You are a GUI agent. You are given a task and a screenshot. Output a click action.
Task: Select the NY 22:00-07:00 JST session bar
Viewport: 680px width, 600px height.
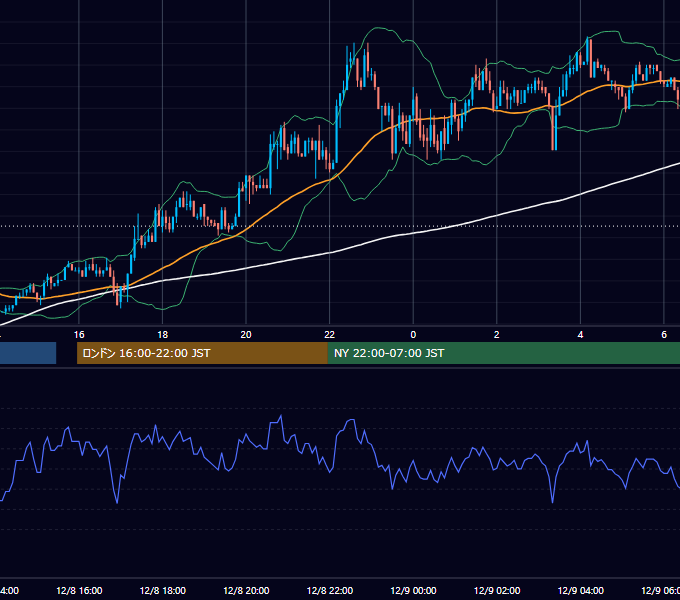pos(503,353)
